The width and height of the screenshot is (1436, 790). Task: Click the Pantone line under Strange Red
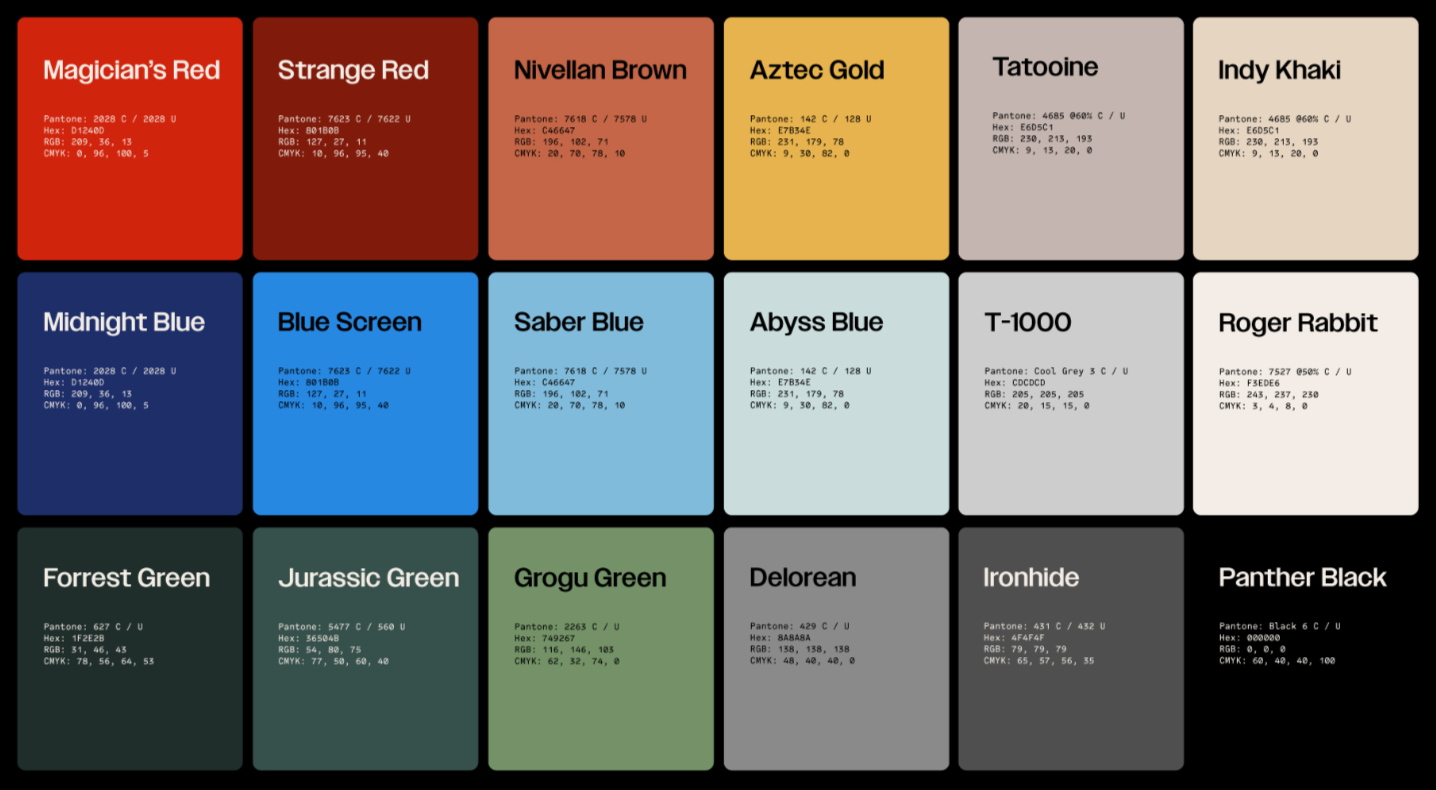[x=345, y=119]
